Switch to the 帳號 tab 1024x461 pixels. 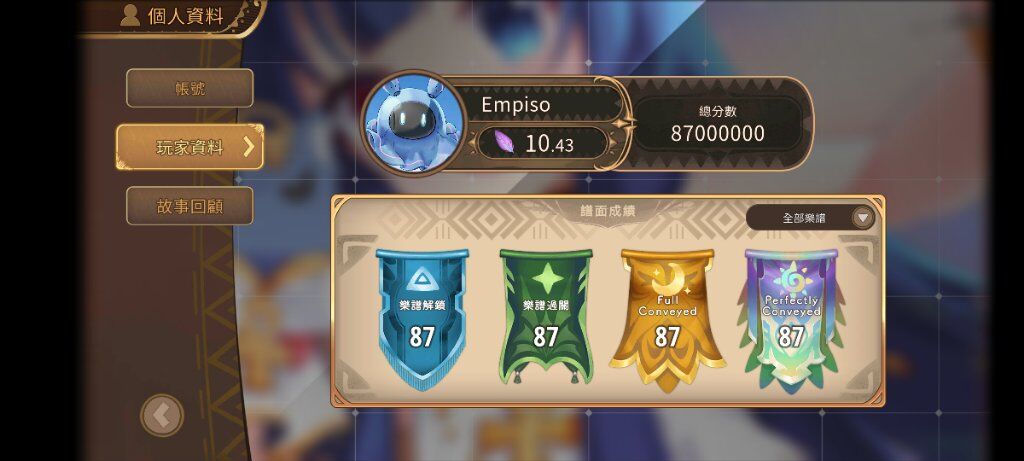(x=189, y=88)
